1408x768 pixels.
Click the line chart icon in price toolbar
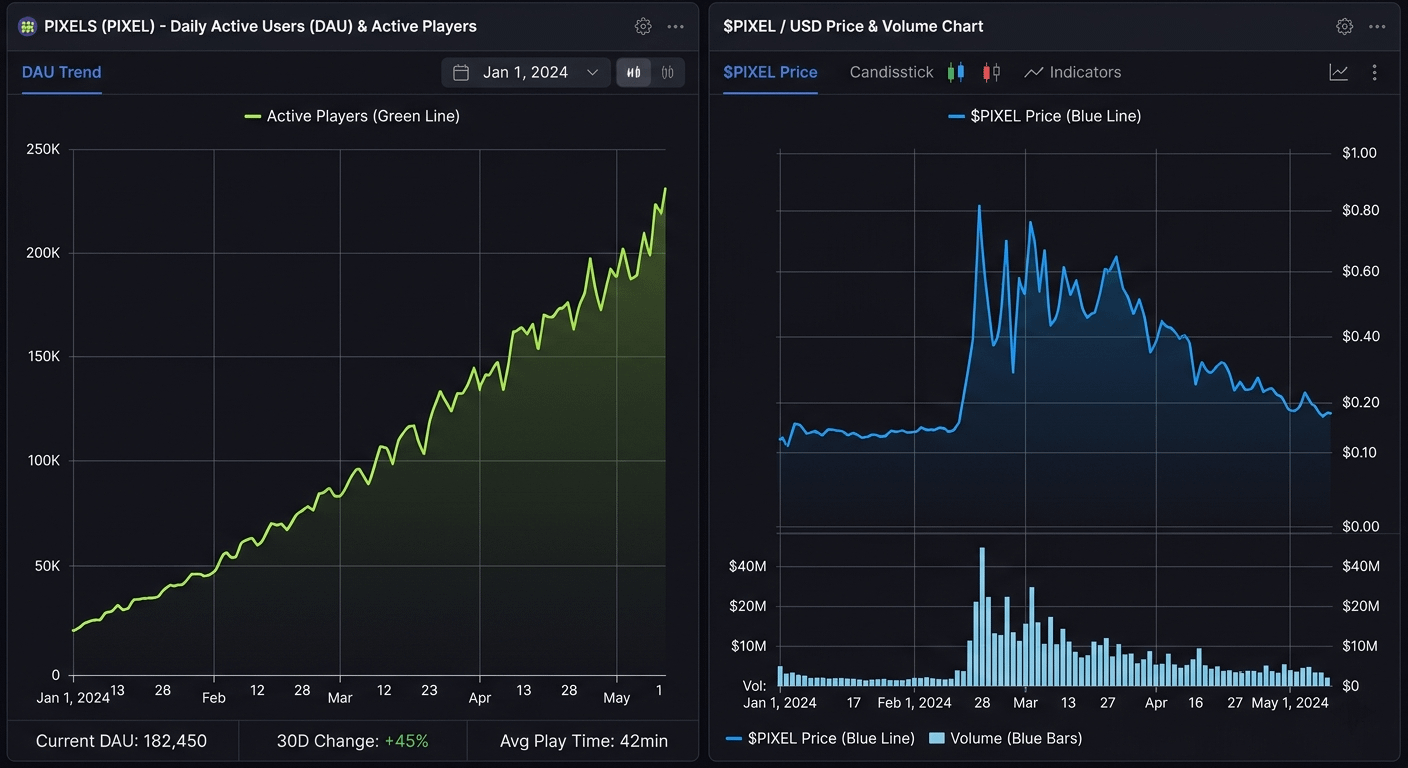[x=1338, y=72]
